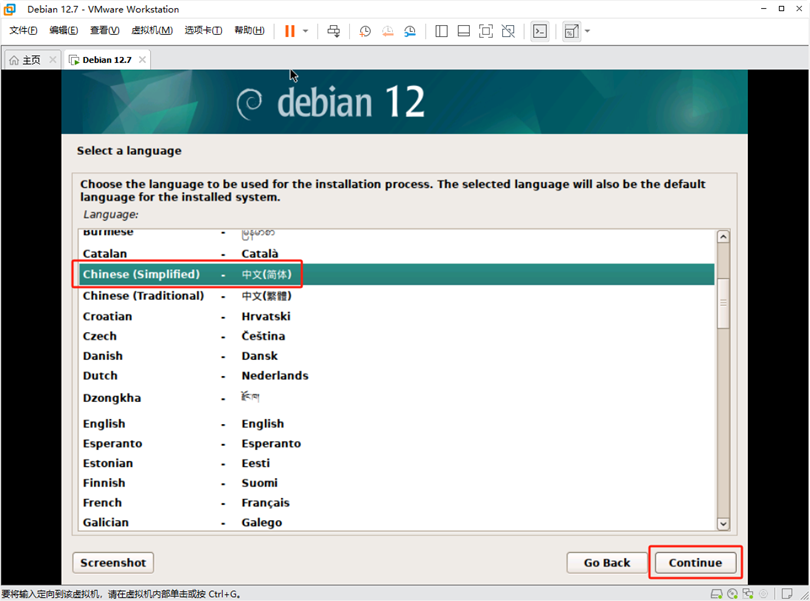Switch to the 主页 tab
Viewport: 810px width, 601px height.
33,60
